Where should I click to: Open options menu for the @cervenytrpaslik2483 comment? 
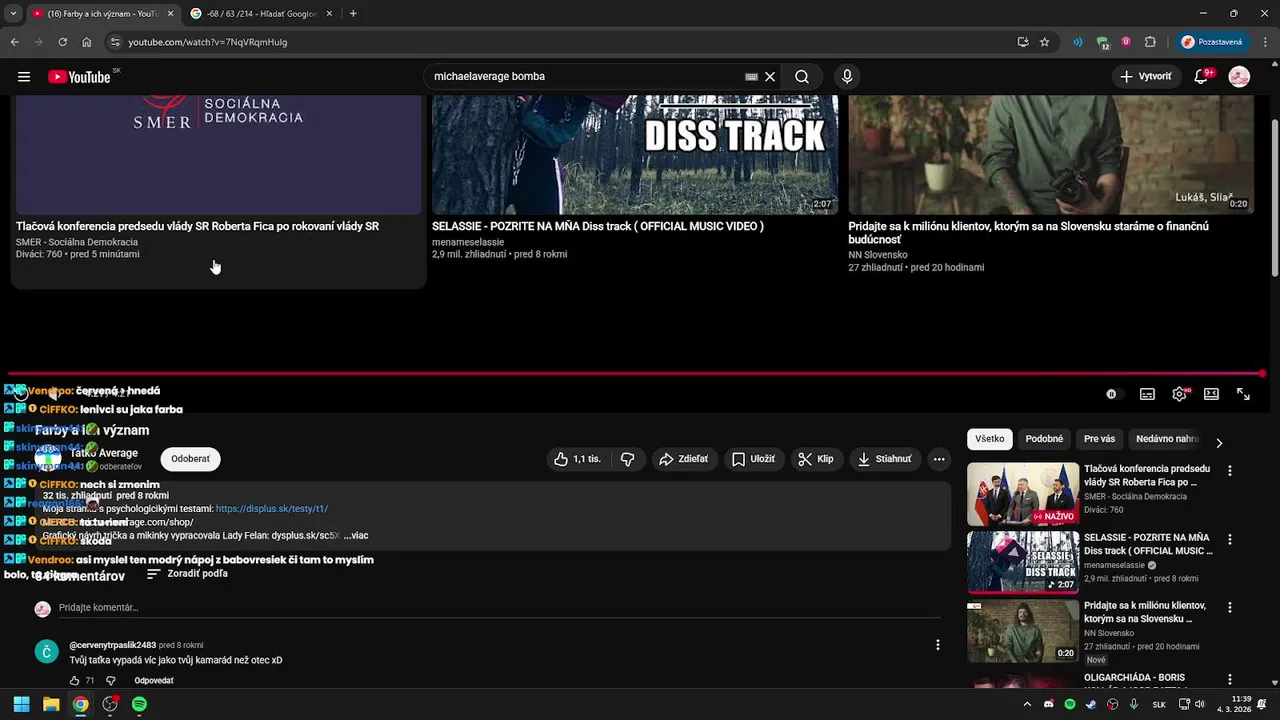pos(938,645)
